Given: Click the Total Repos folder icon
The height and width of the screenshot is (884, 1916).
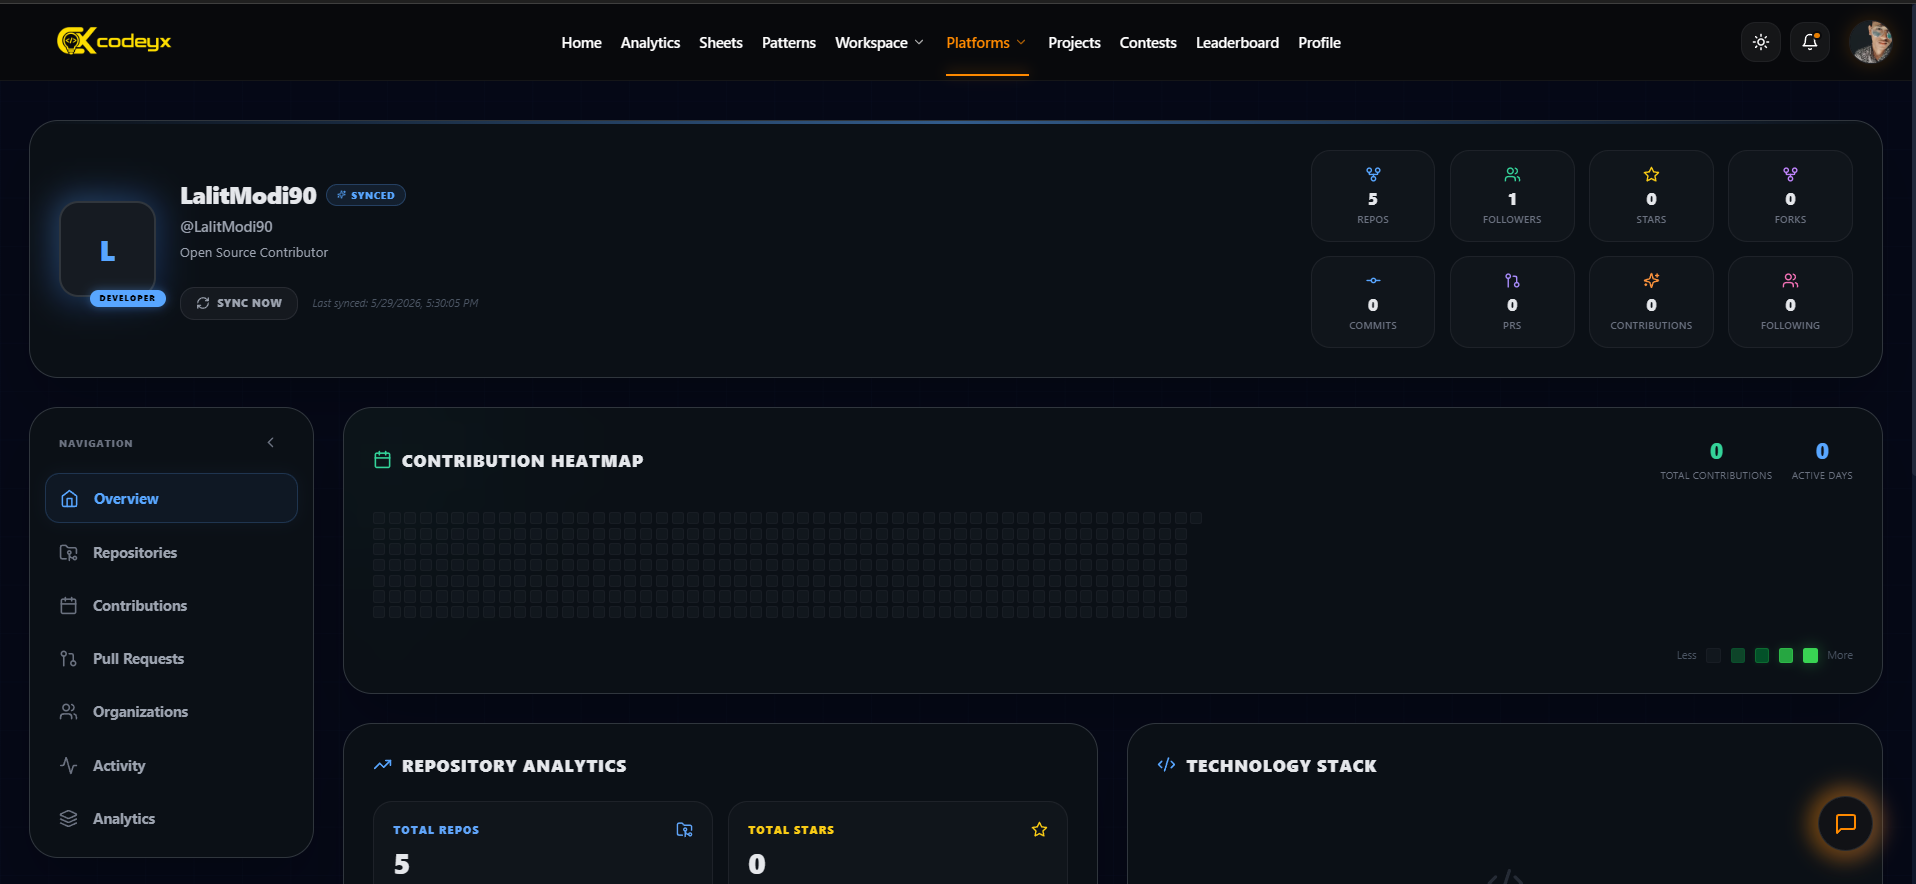Looking at the screenshot, I should 684,829.
